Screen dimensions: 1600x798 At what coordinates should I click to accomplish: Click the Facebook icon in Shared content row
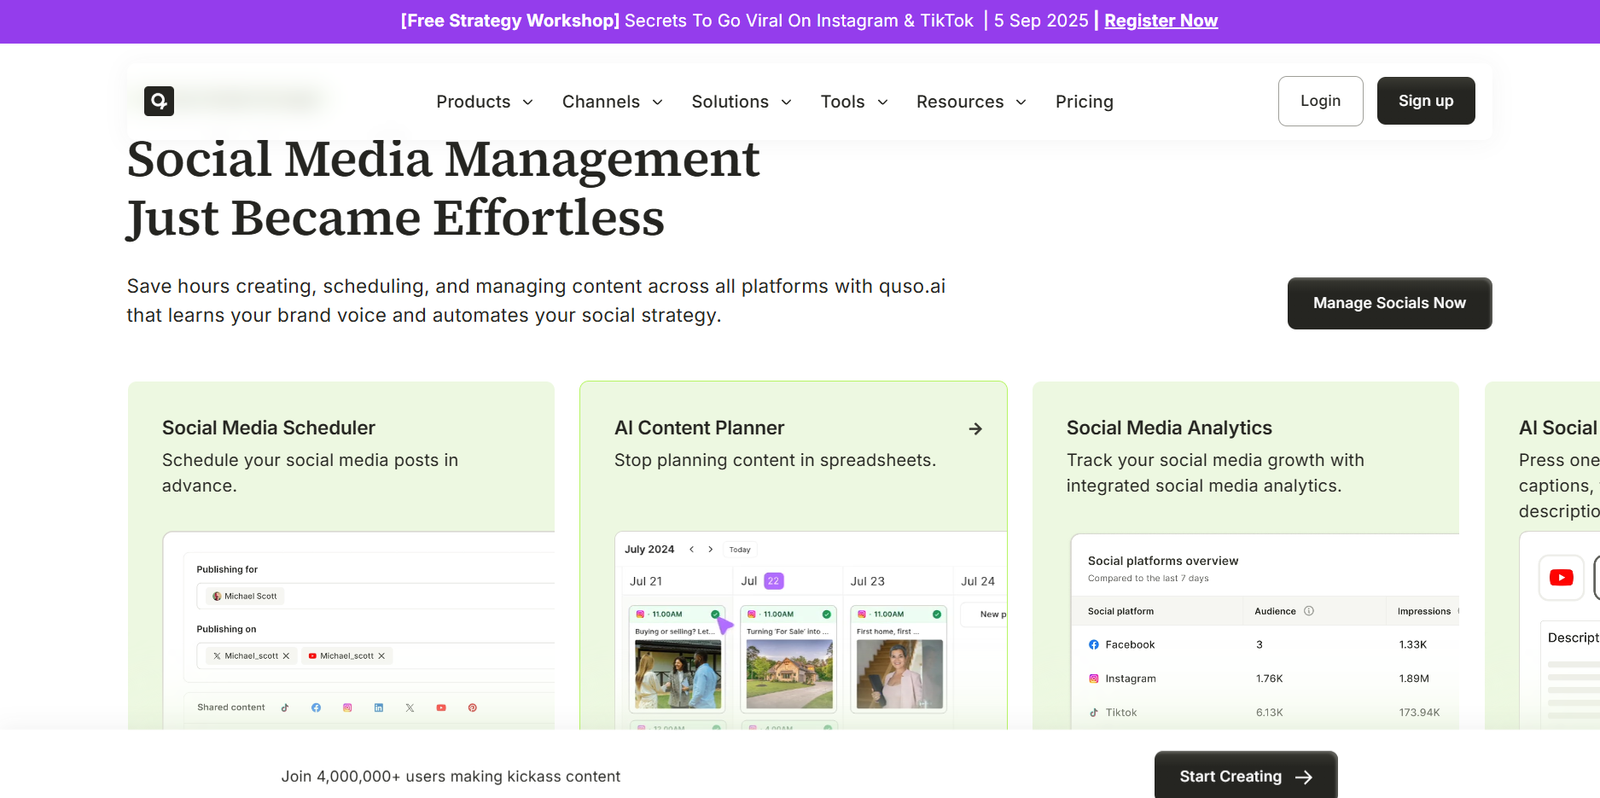[316, 707]
